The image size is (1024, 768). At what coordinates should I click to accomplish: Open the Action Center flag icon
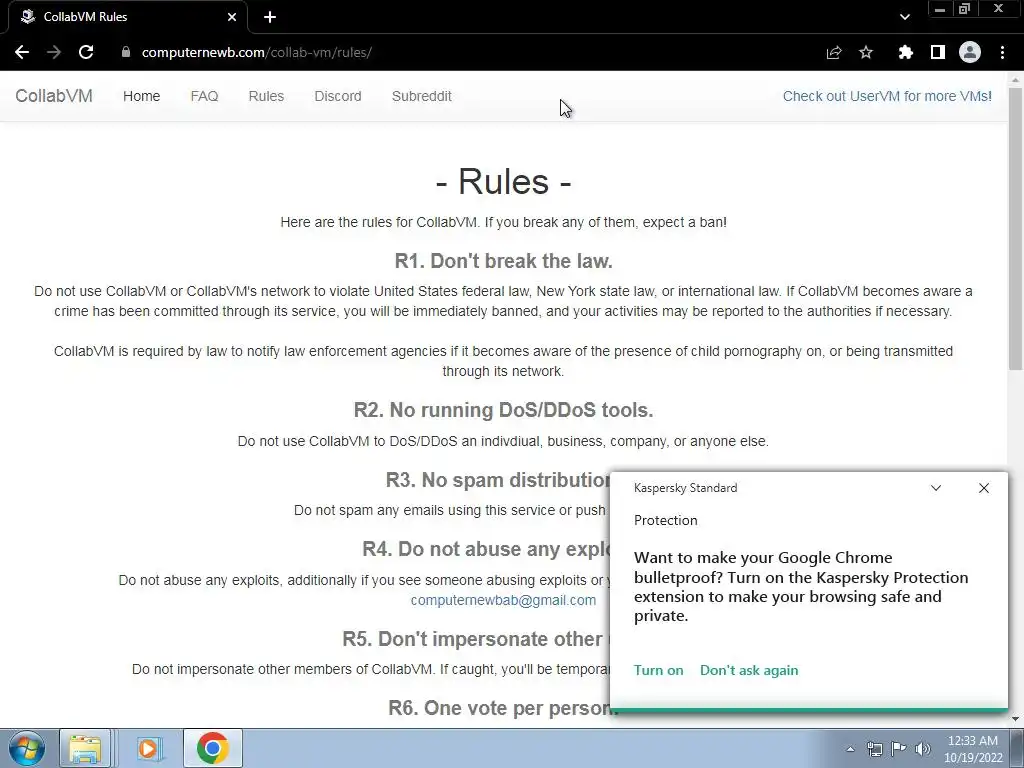pyautogui.click(x=899, y=749)
